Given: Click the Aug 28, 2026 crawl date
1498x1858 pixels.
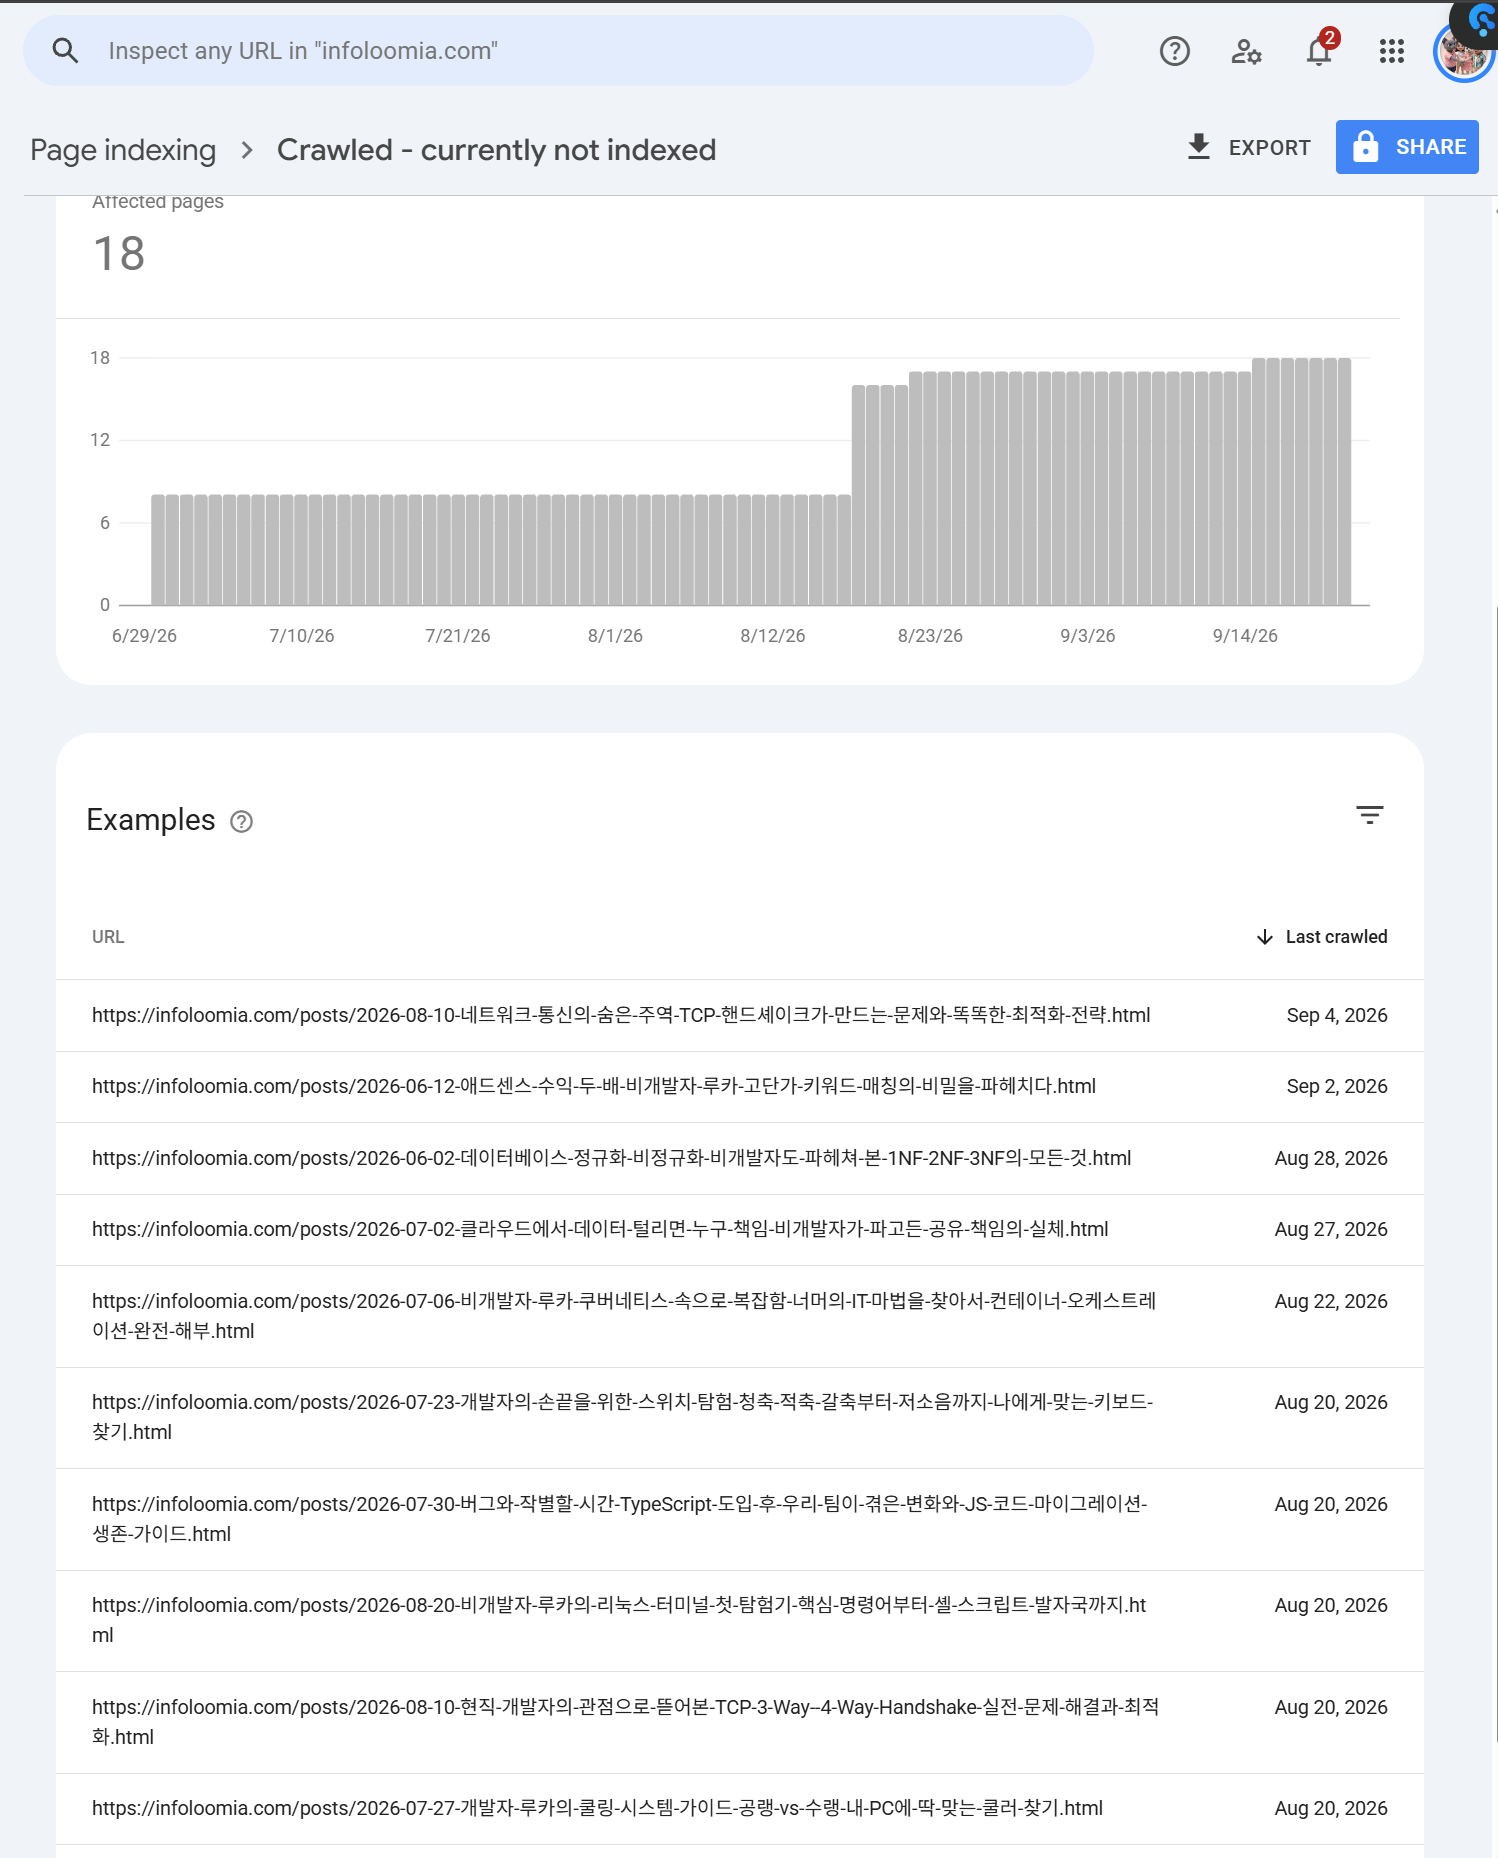Looking at the screenshot, I should [x=1331, y=1158].
